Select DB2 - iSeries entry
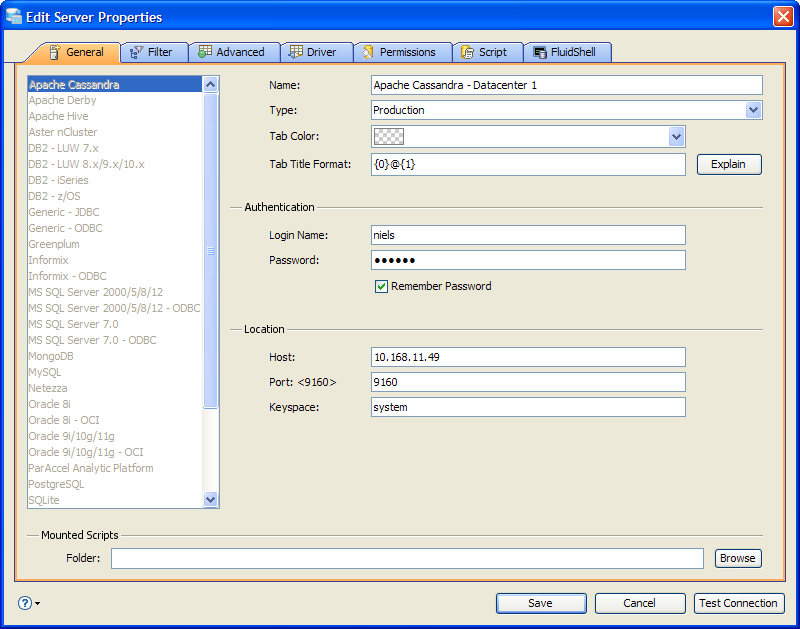The width and height of the screenshot is (800, 629). coord(115,180)
